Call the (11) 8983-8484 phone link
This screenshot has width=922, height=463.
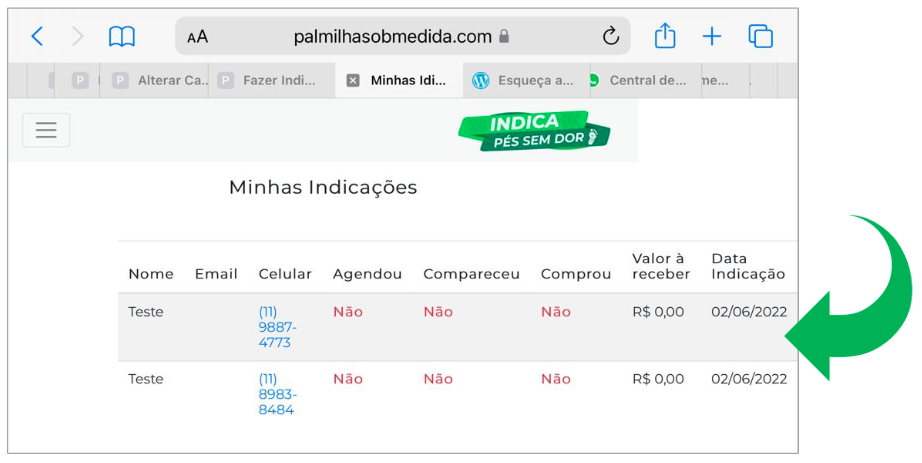click(278, 394)
